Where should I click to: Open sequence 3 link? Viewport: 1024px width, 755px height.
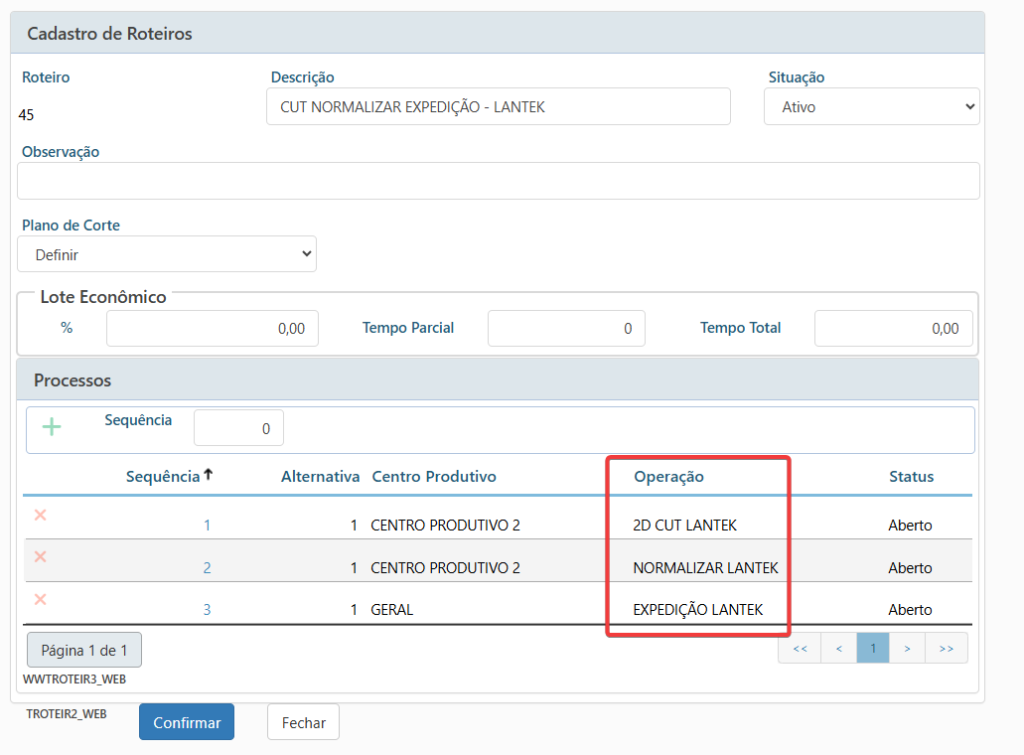click(207, 610)
